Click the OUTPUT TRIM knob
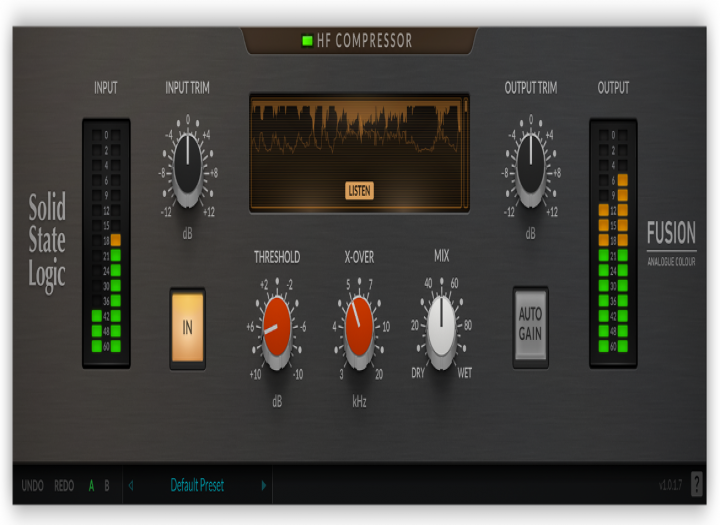Screen dimensions: 720x525 (531, 168)
